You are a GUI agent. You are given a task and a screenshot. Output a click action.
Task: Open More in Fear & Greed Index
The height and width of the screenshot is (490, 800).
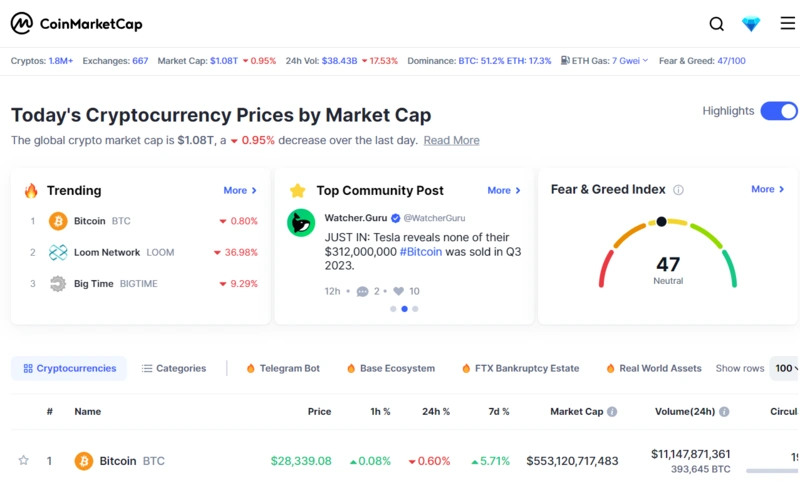[768, 189]
